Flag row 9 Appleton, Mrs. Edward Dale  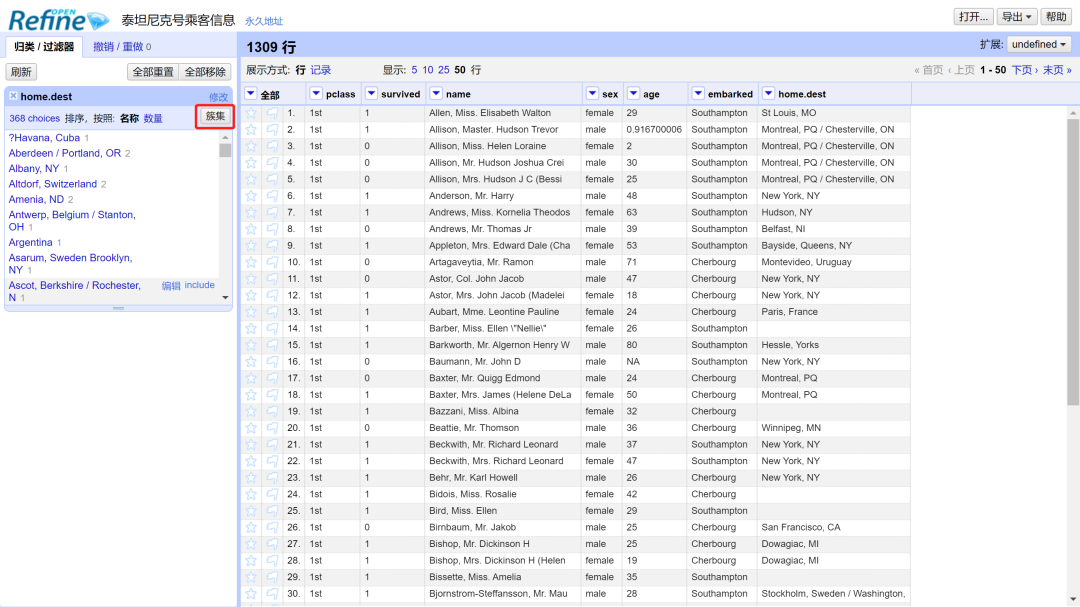click(x=273, y=245)
